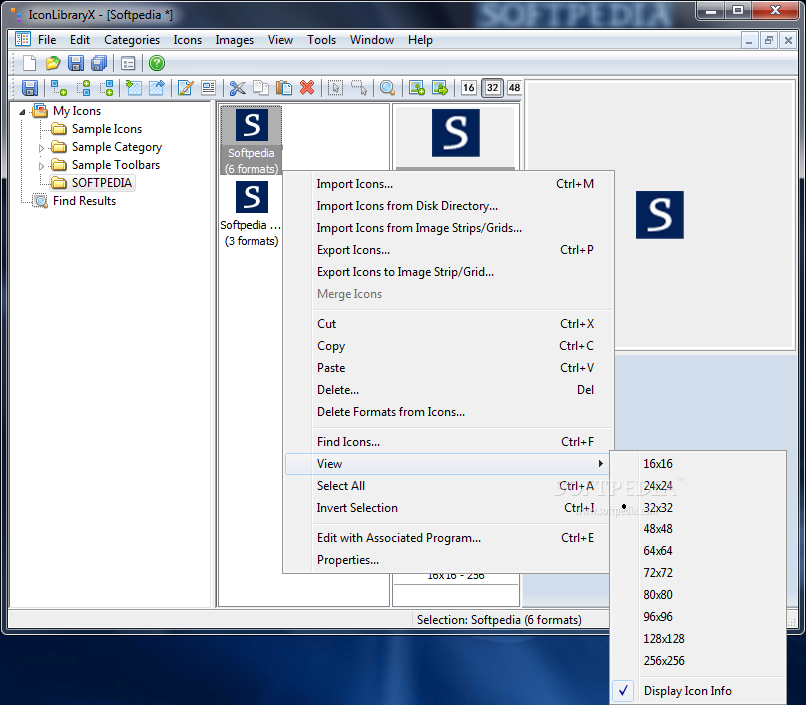This screenshot has width=806, height=705.
Task: Expand the Sample Toolbars folder
Action: pos(41,166)
